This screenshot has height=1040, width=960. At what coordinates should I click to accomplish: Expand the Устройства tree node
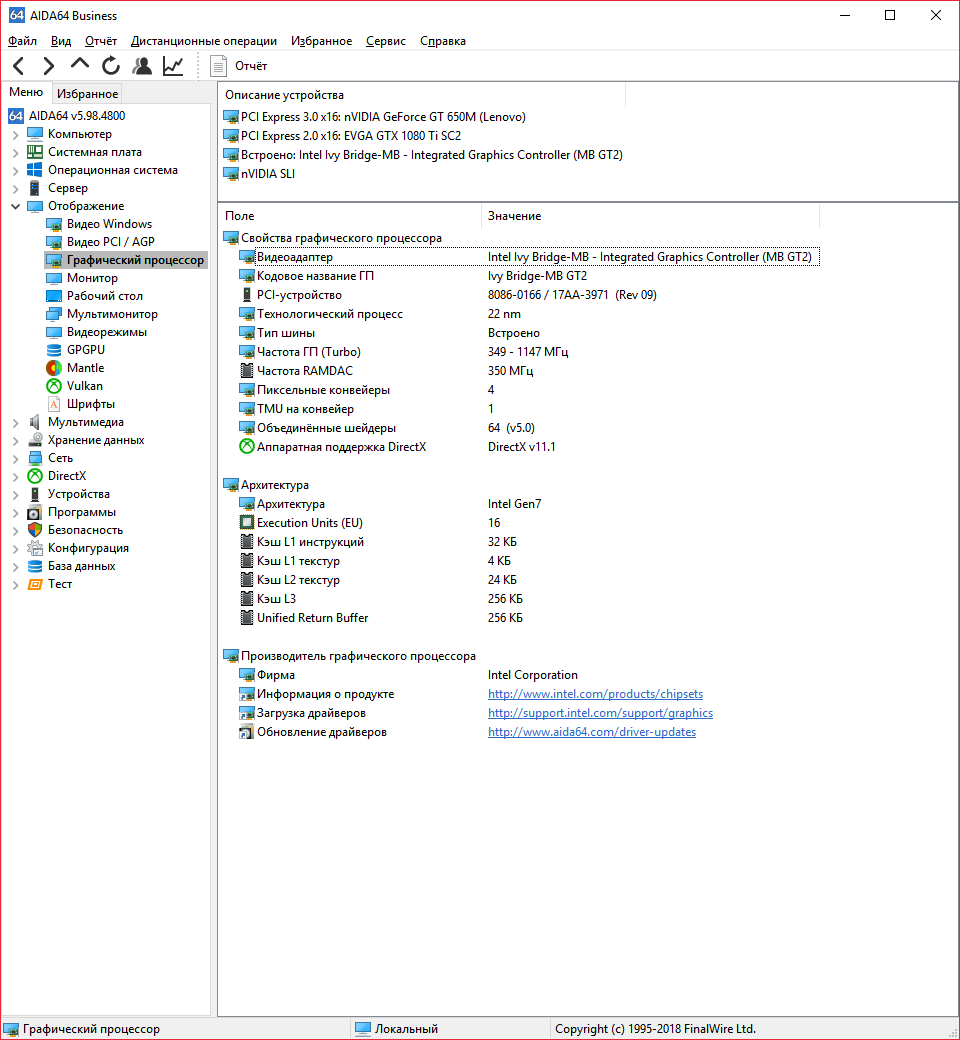point(16,494)
